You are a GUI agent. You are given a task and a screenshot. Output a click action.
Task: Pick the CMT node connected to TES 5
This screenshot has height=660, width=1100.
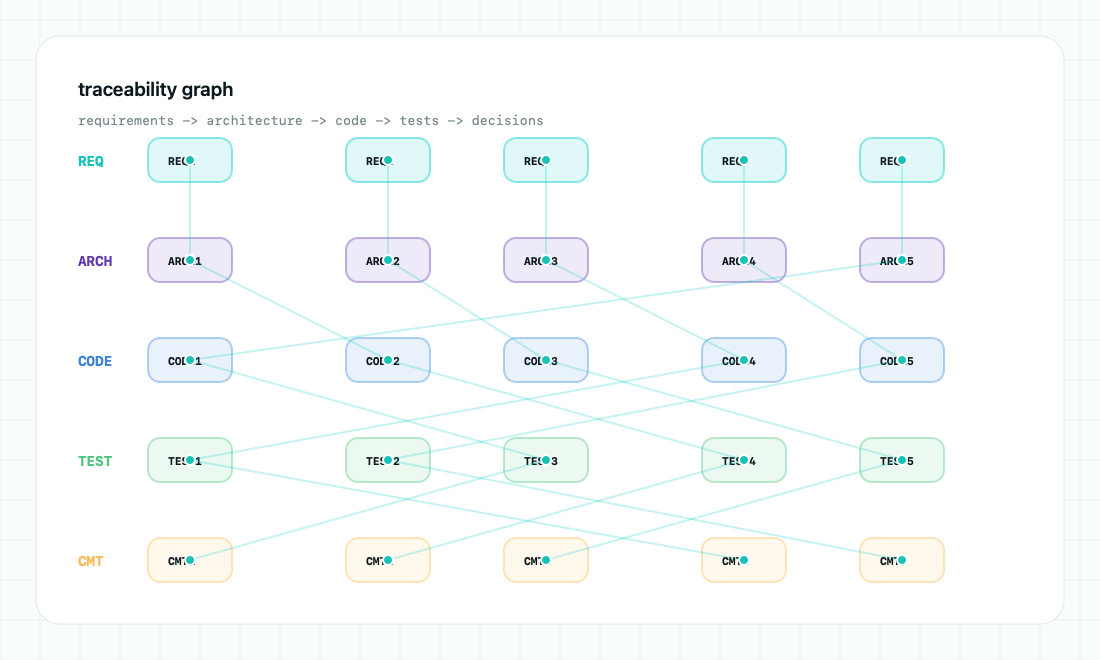point(546,560)
